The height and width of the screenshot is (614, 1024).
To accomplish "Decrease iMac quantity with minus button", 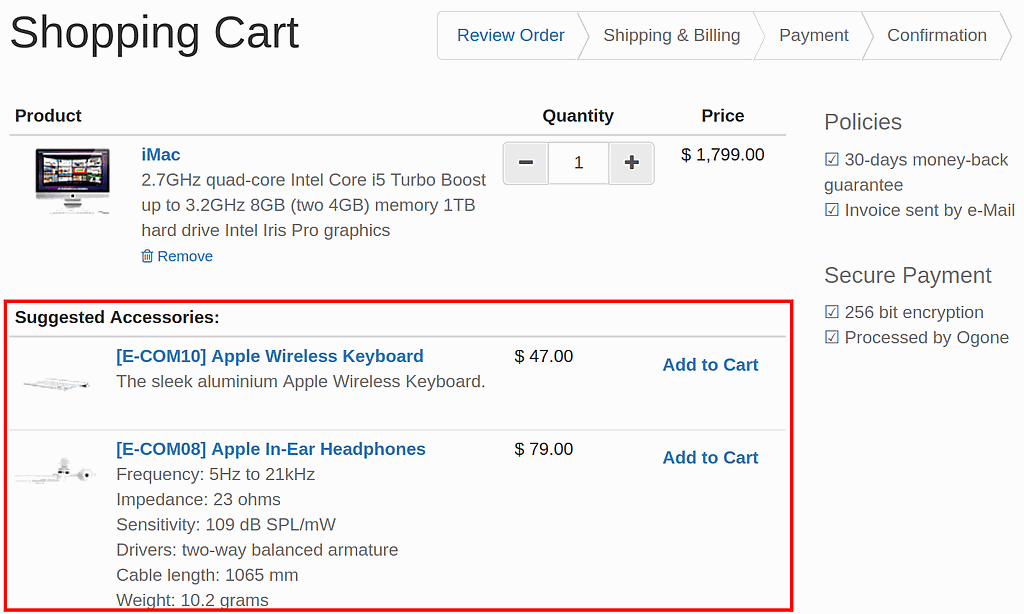I will [x=526, y=163].
